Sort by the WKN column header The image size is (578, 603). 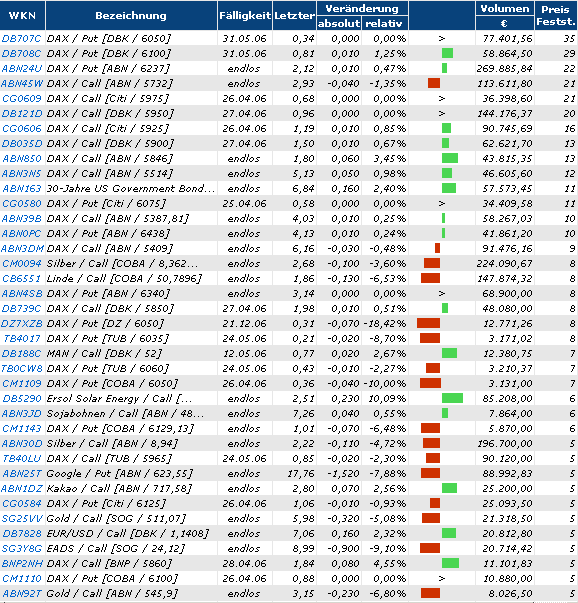click(22, 15)
